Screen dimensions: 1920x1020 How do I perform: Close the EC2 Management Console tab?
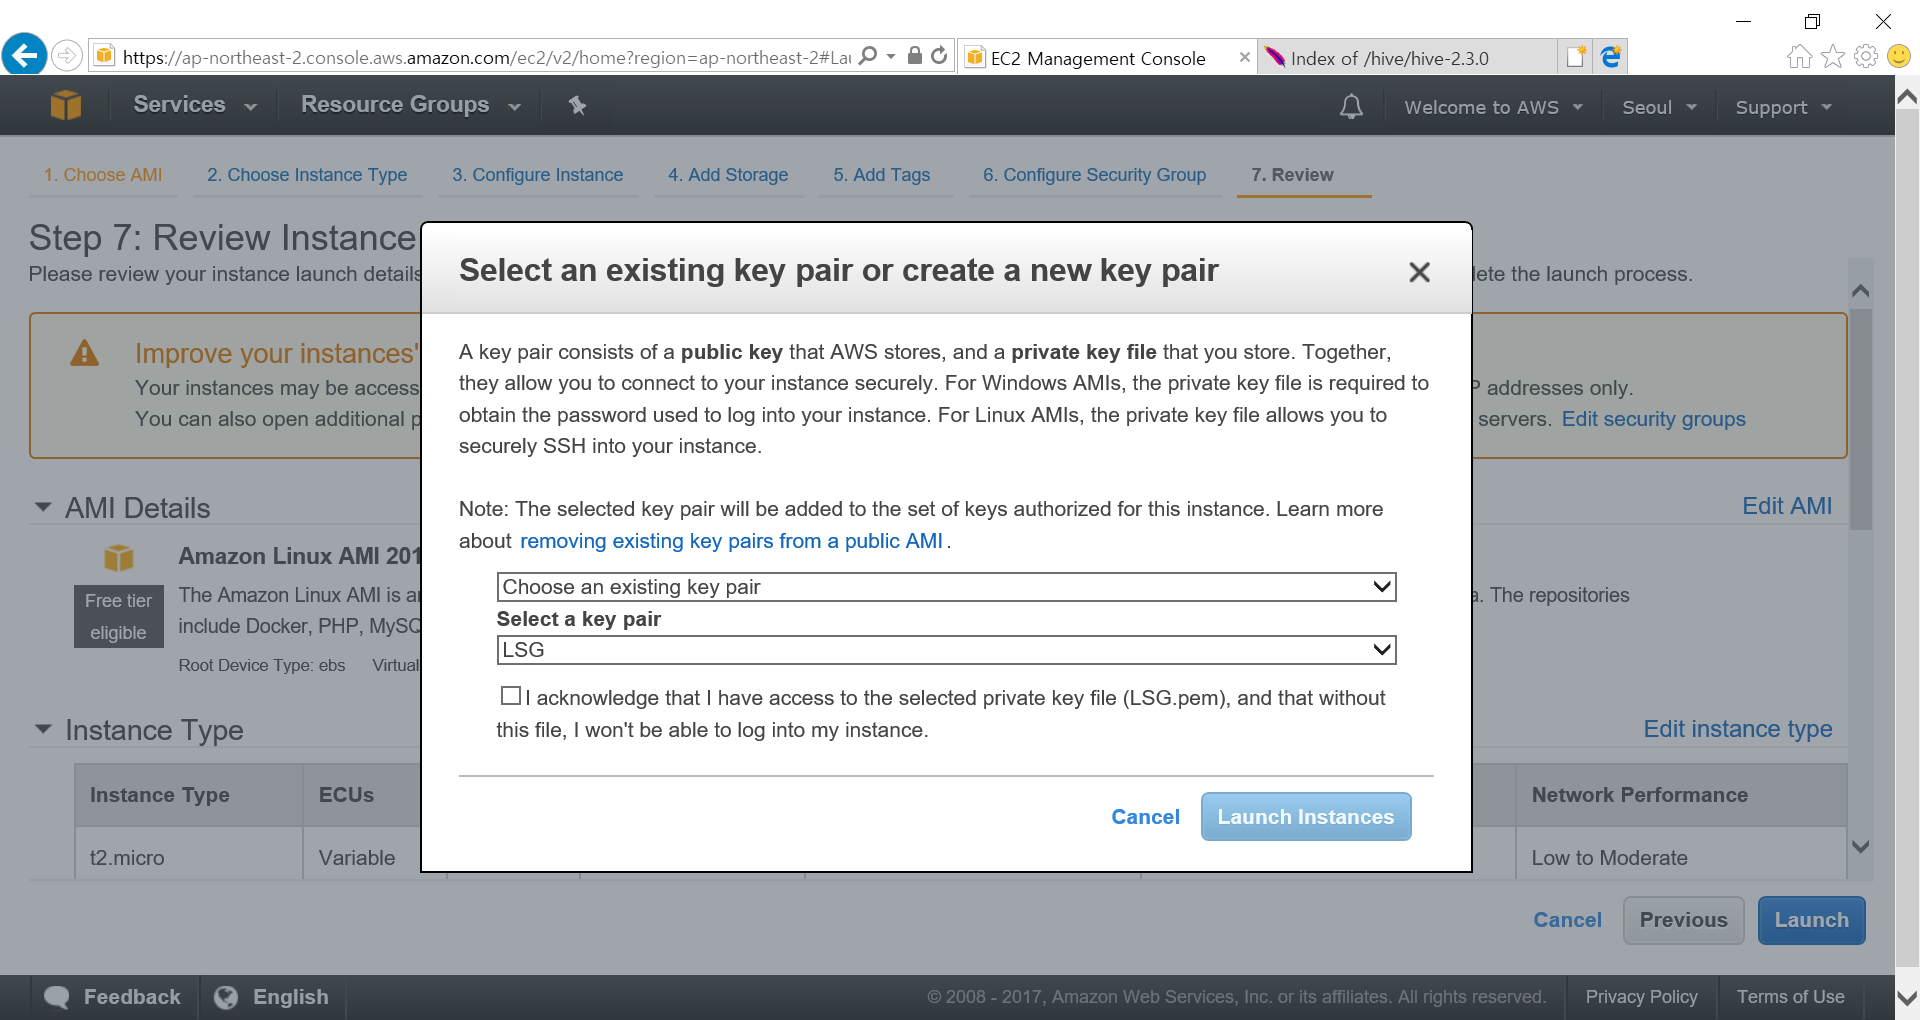(x=1244, y=58)
